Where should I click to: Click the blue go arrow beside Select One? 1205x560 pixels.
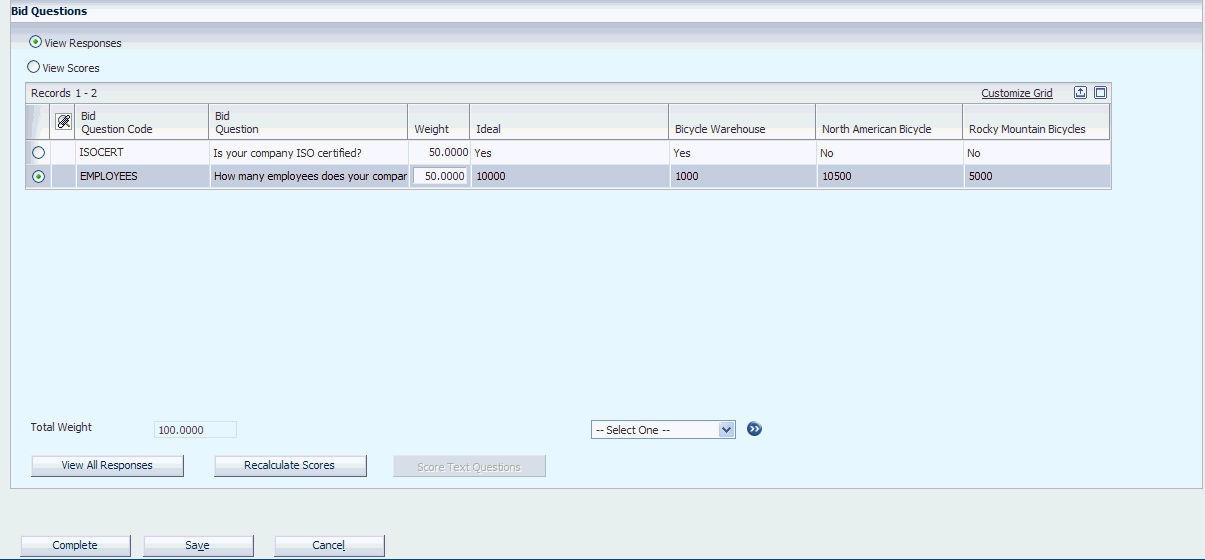[755, 429]
